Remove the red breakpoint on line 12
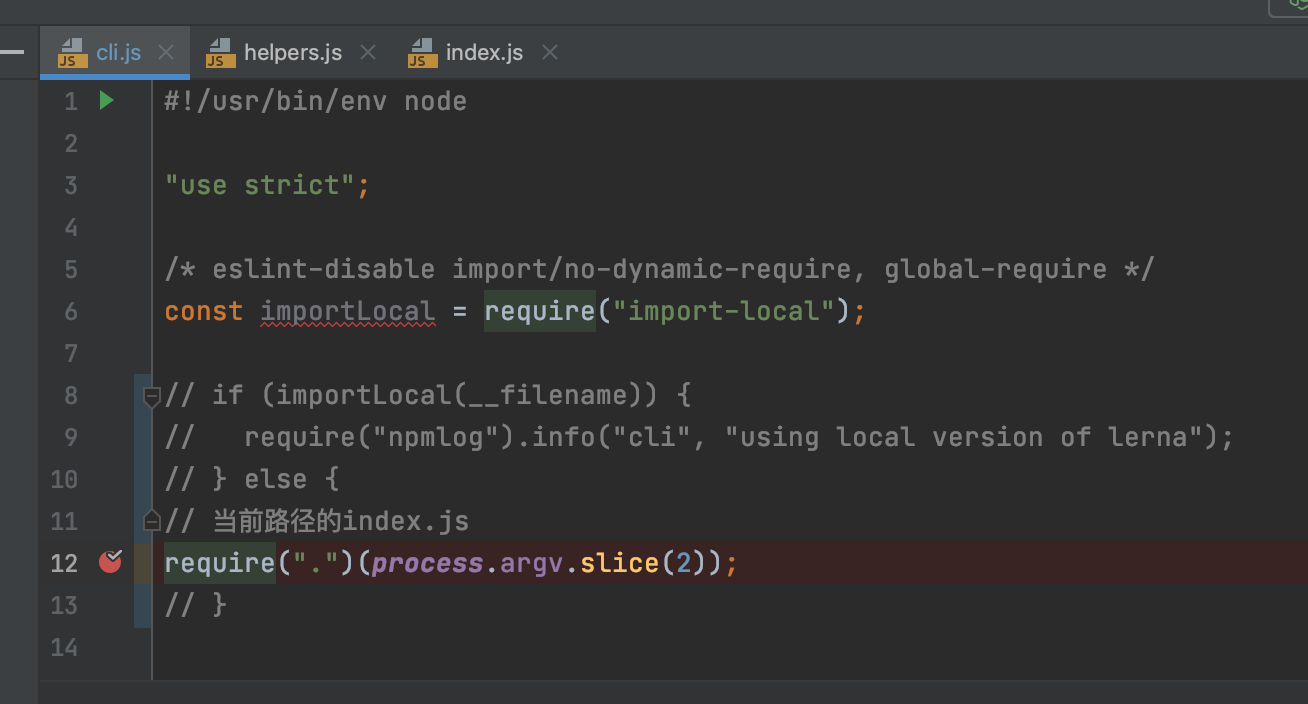Image resolution: width=1308 pixels, height=704 pixels. (x=110, y=562)
